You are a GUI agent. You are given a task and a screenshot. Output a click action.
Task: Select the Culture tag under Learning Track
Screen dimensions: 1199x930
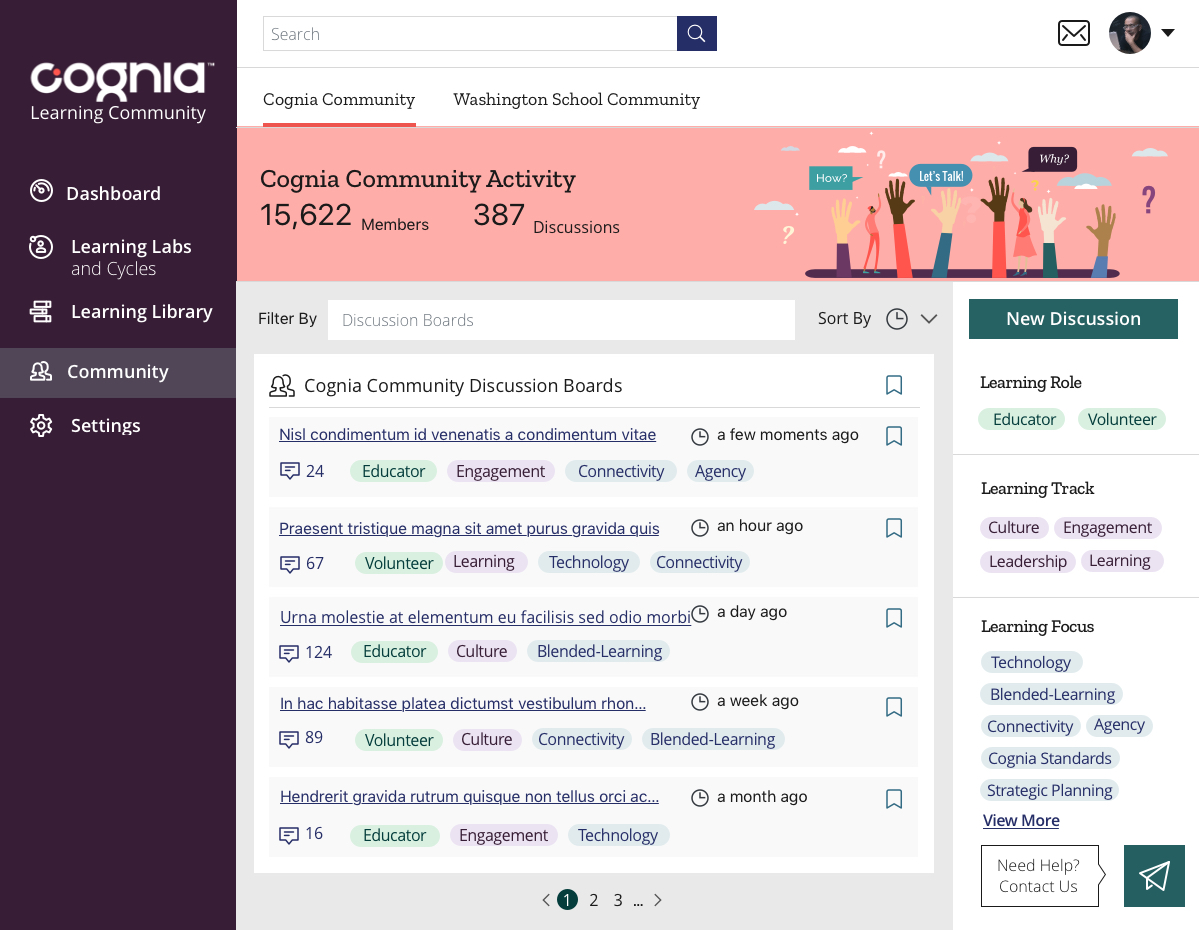(x=1014, y=528)
